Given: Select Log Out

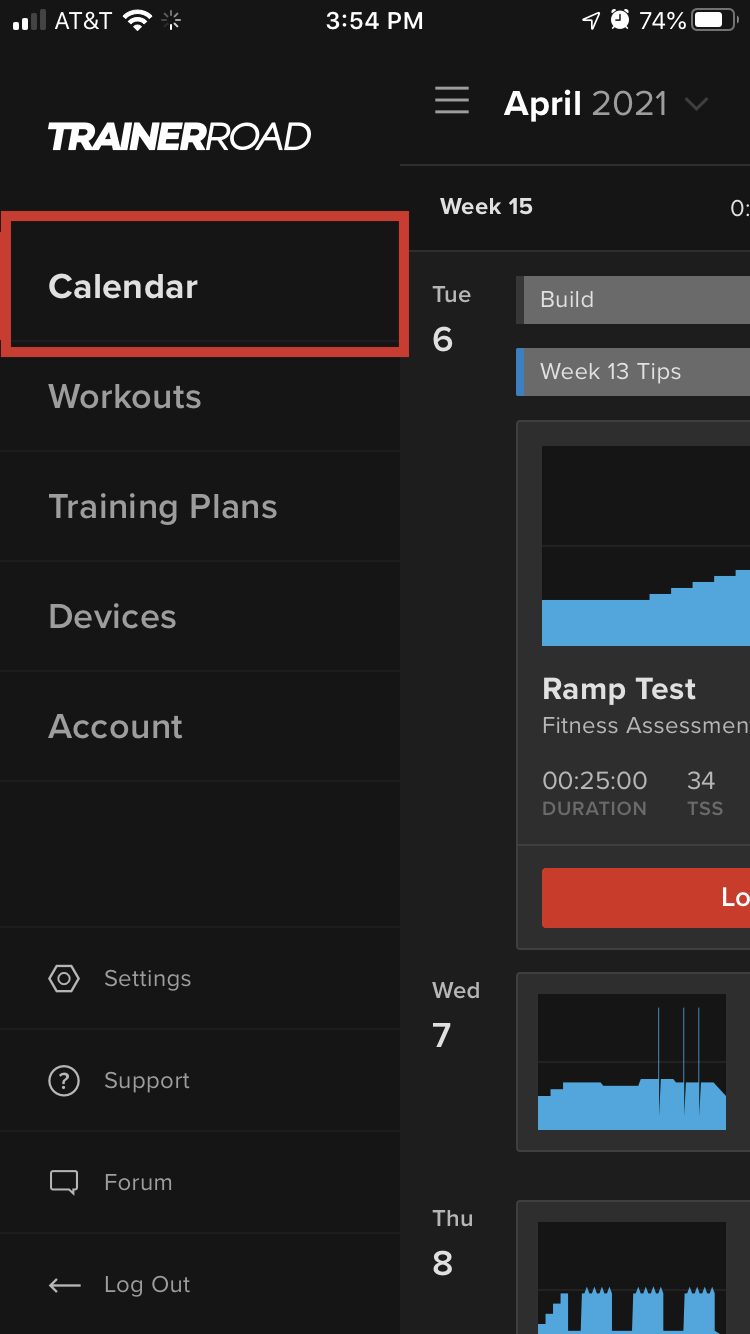Looking at the screenshot, I should click(x=147, y=1284).
